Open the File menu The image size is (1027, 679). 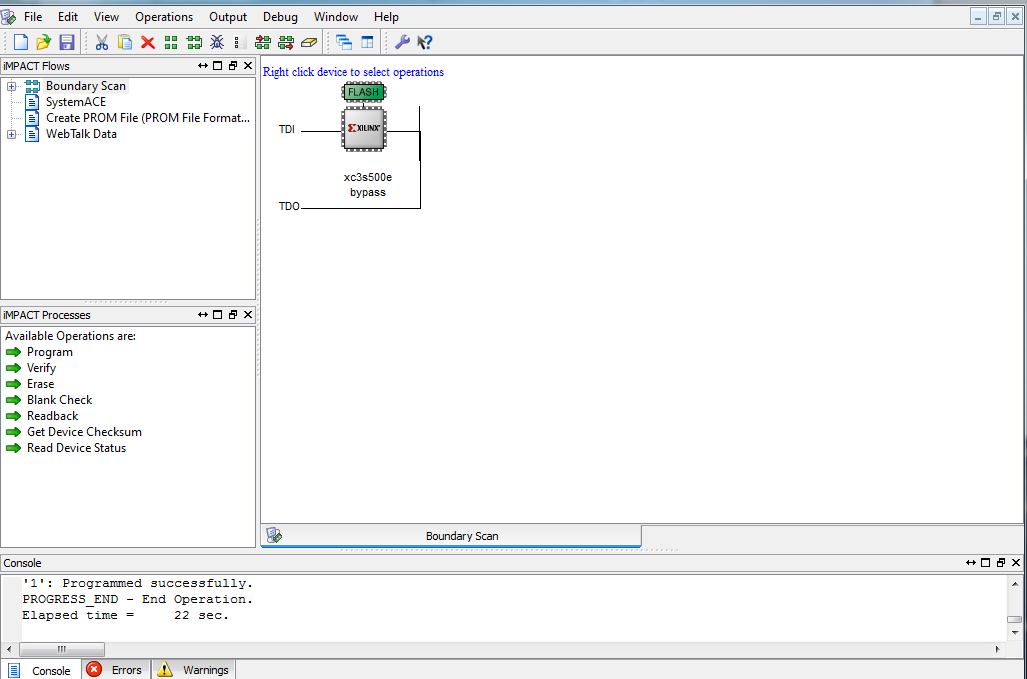(33, 17)
